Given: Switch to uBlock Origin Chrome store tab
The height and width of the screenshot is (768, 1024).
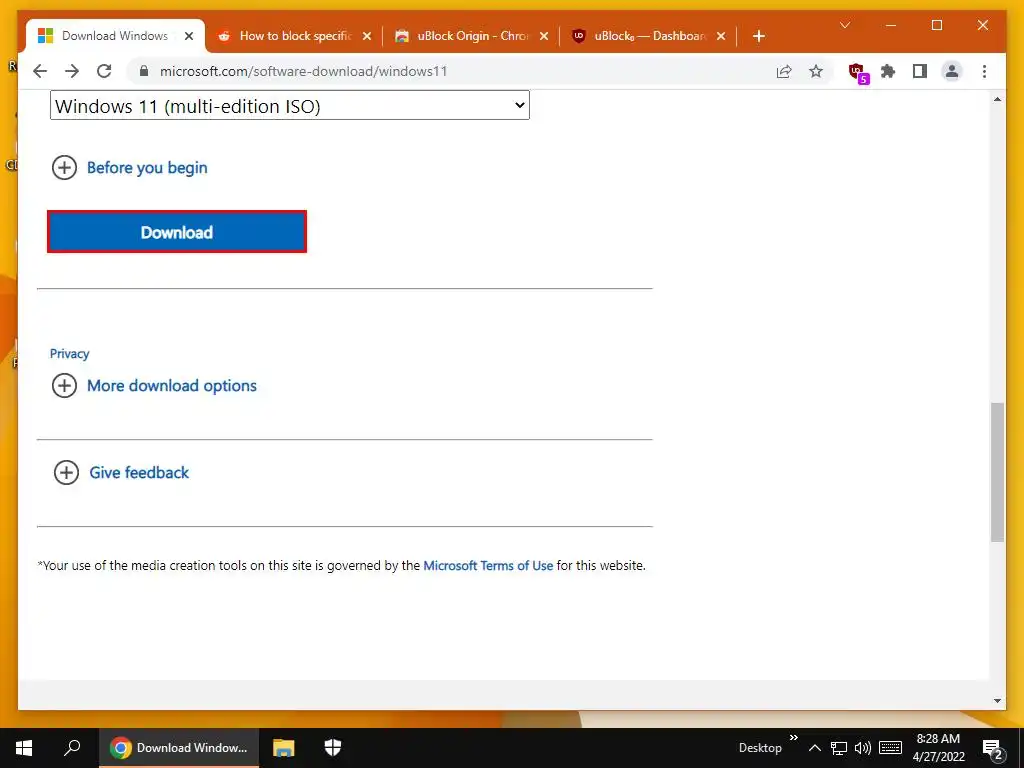Looking at the screenshot, I should (x=474, y=36).
